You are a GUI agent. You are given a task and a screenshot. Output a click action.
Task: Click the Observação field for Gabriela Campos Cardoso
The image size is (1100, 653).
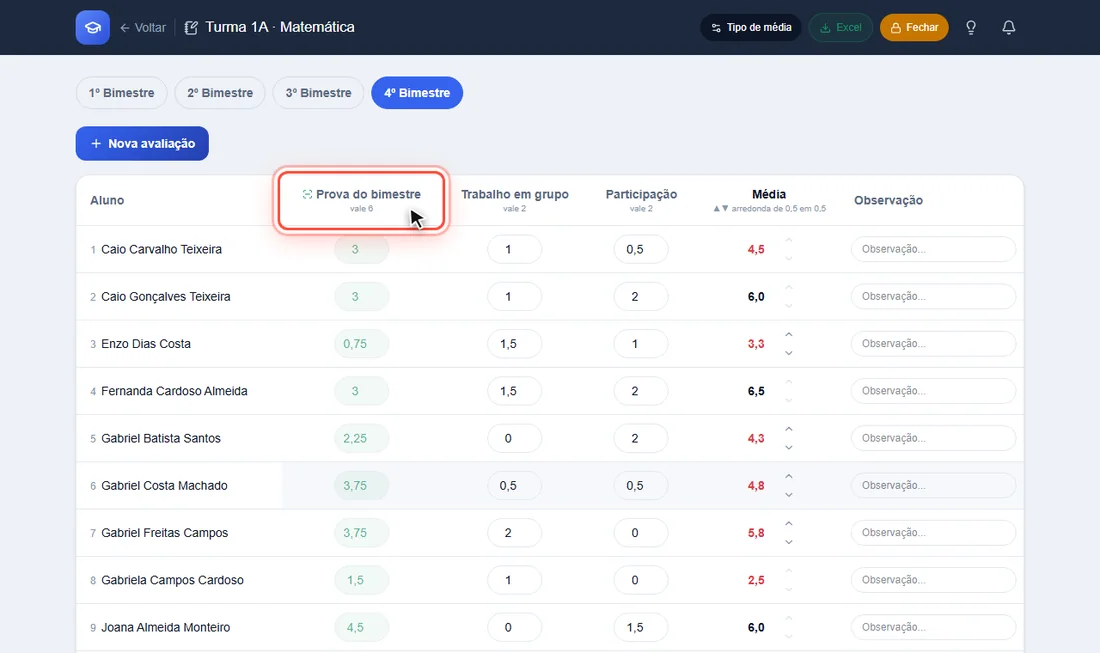coord(933,580)
